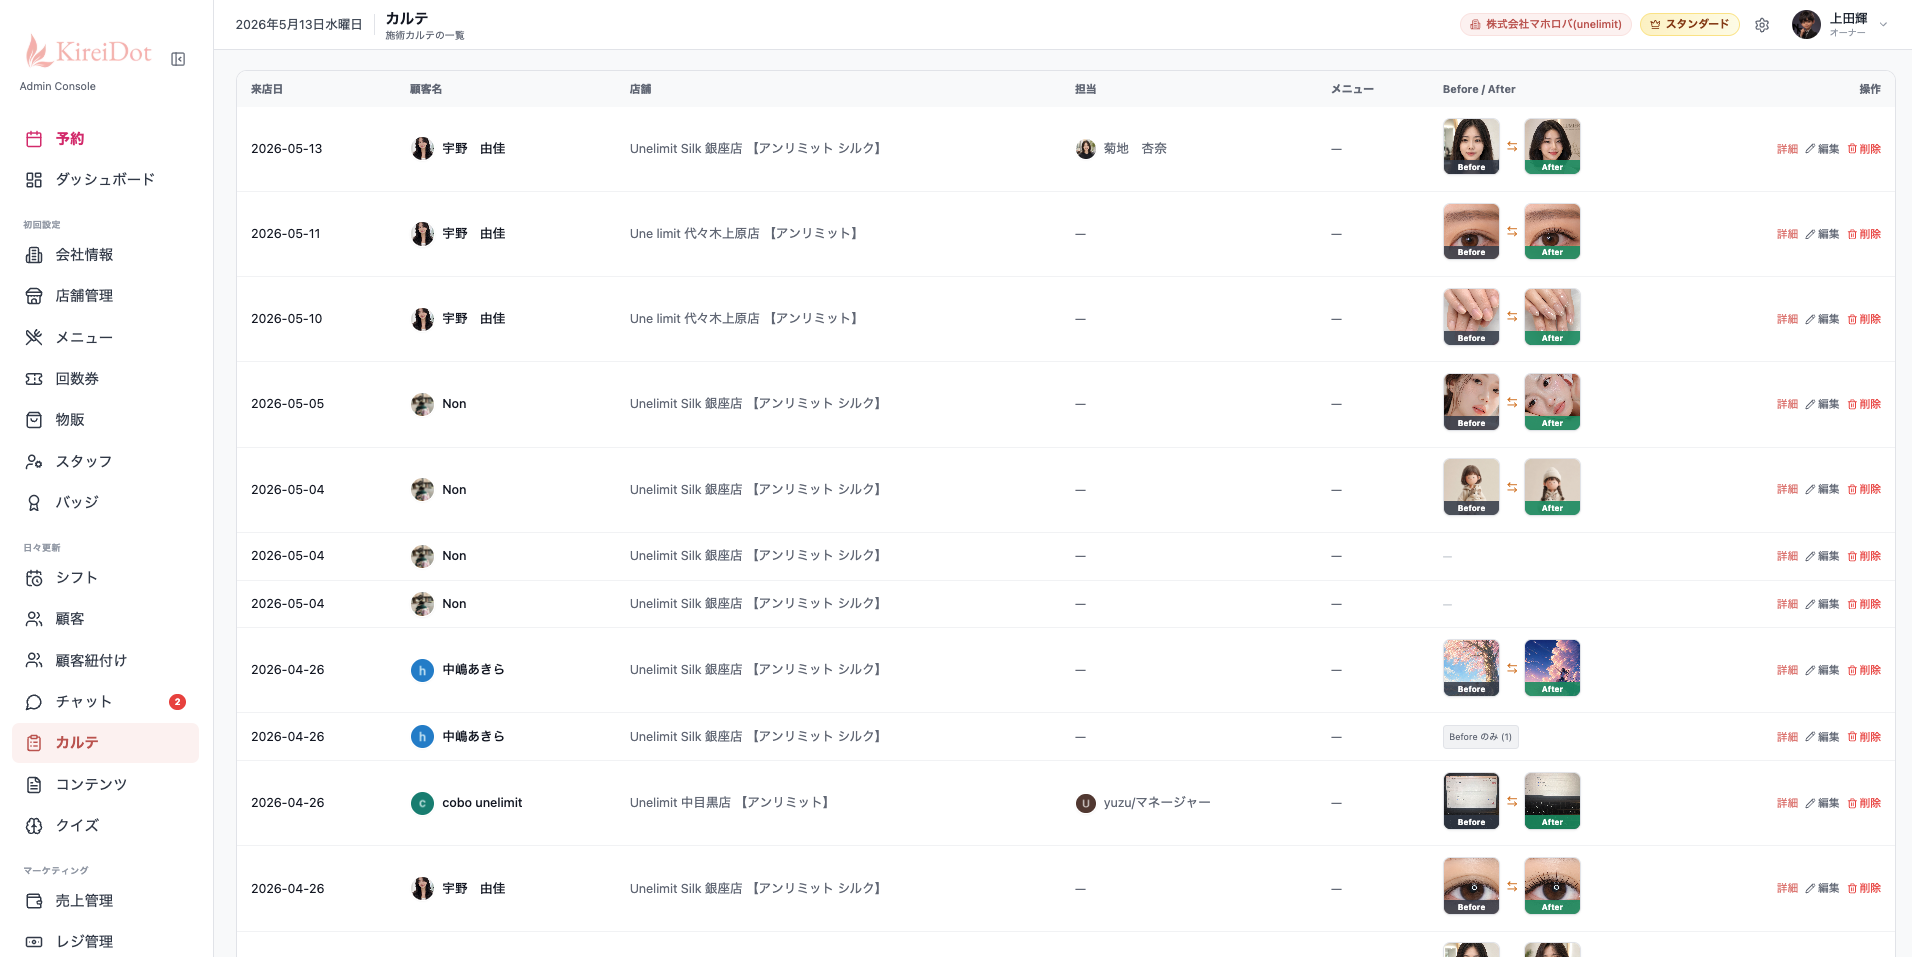The image size is (1912, 957).
Task: Click the Before / After column header
Action: coord(1479,89)
